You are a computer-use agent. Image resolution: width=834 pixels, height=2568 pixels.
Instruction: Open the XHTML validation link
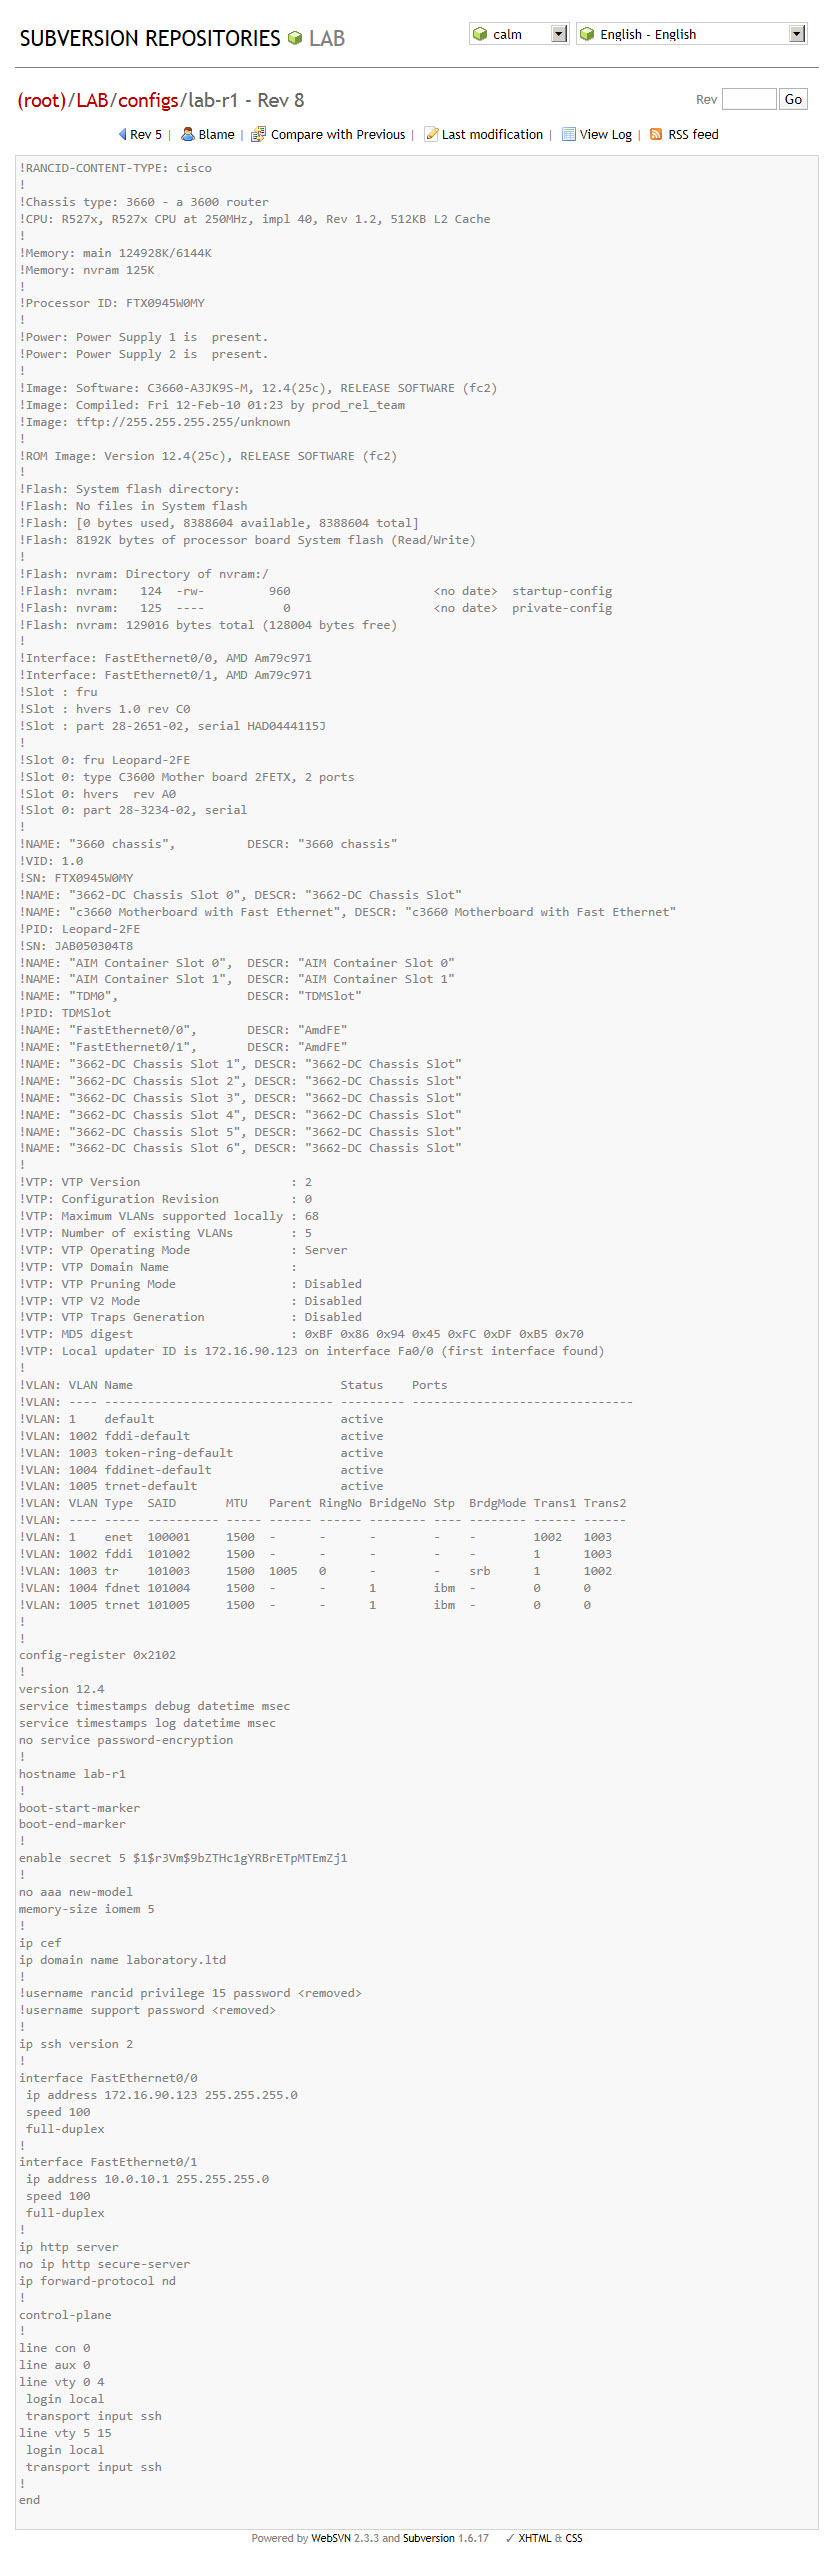(x=535, y=2538)
